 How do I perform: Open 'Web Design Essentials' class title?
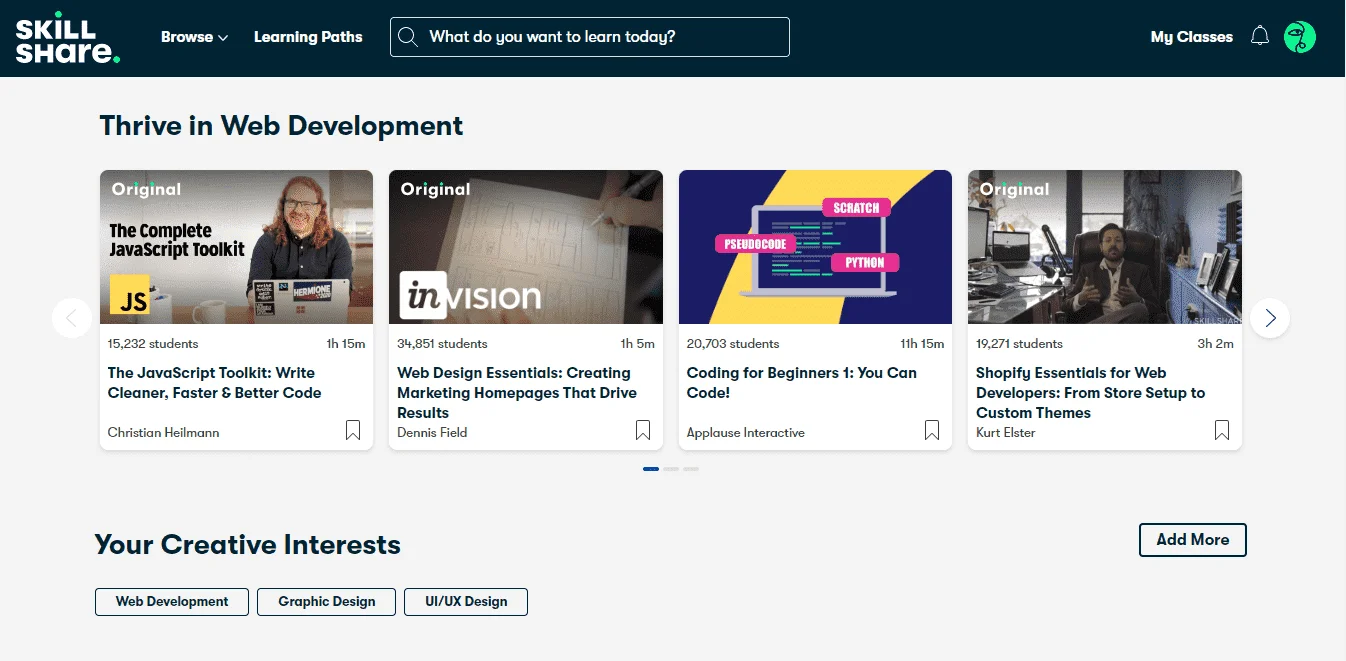517,393
